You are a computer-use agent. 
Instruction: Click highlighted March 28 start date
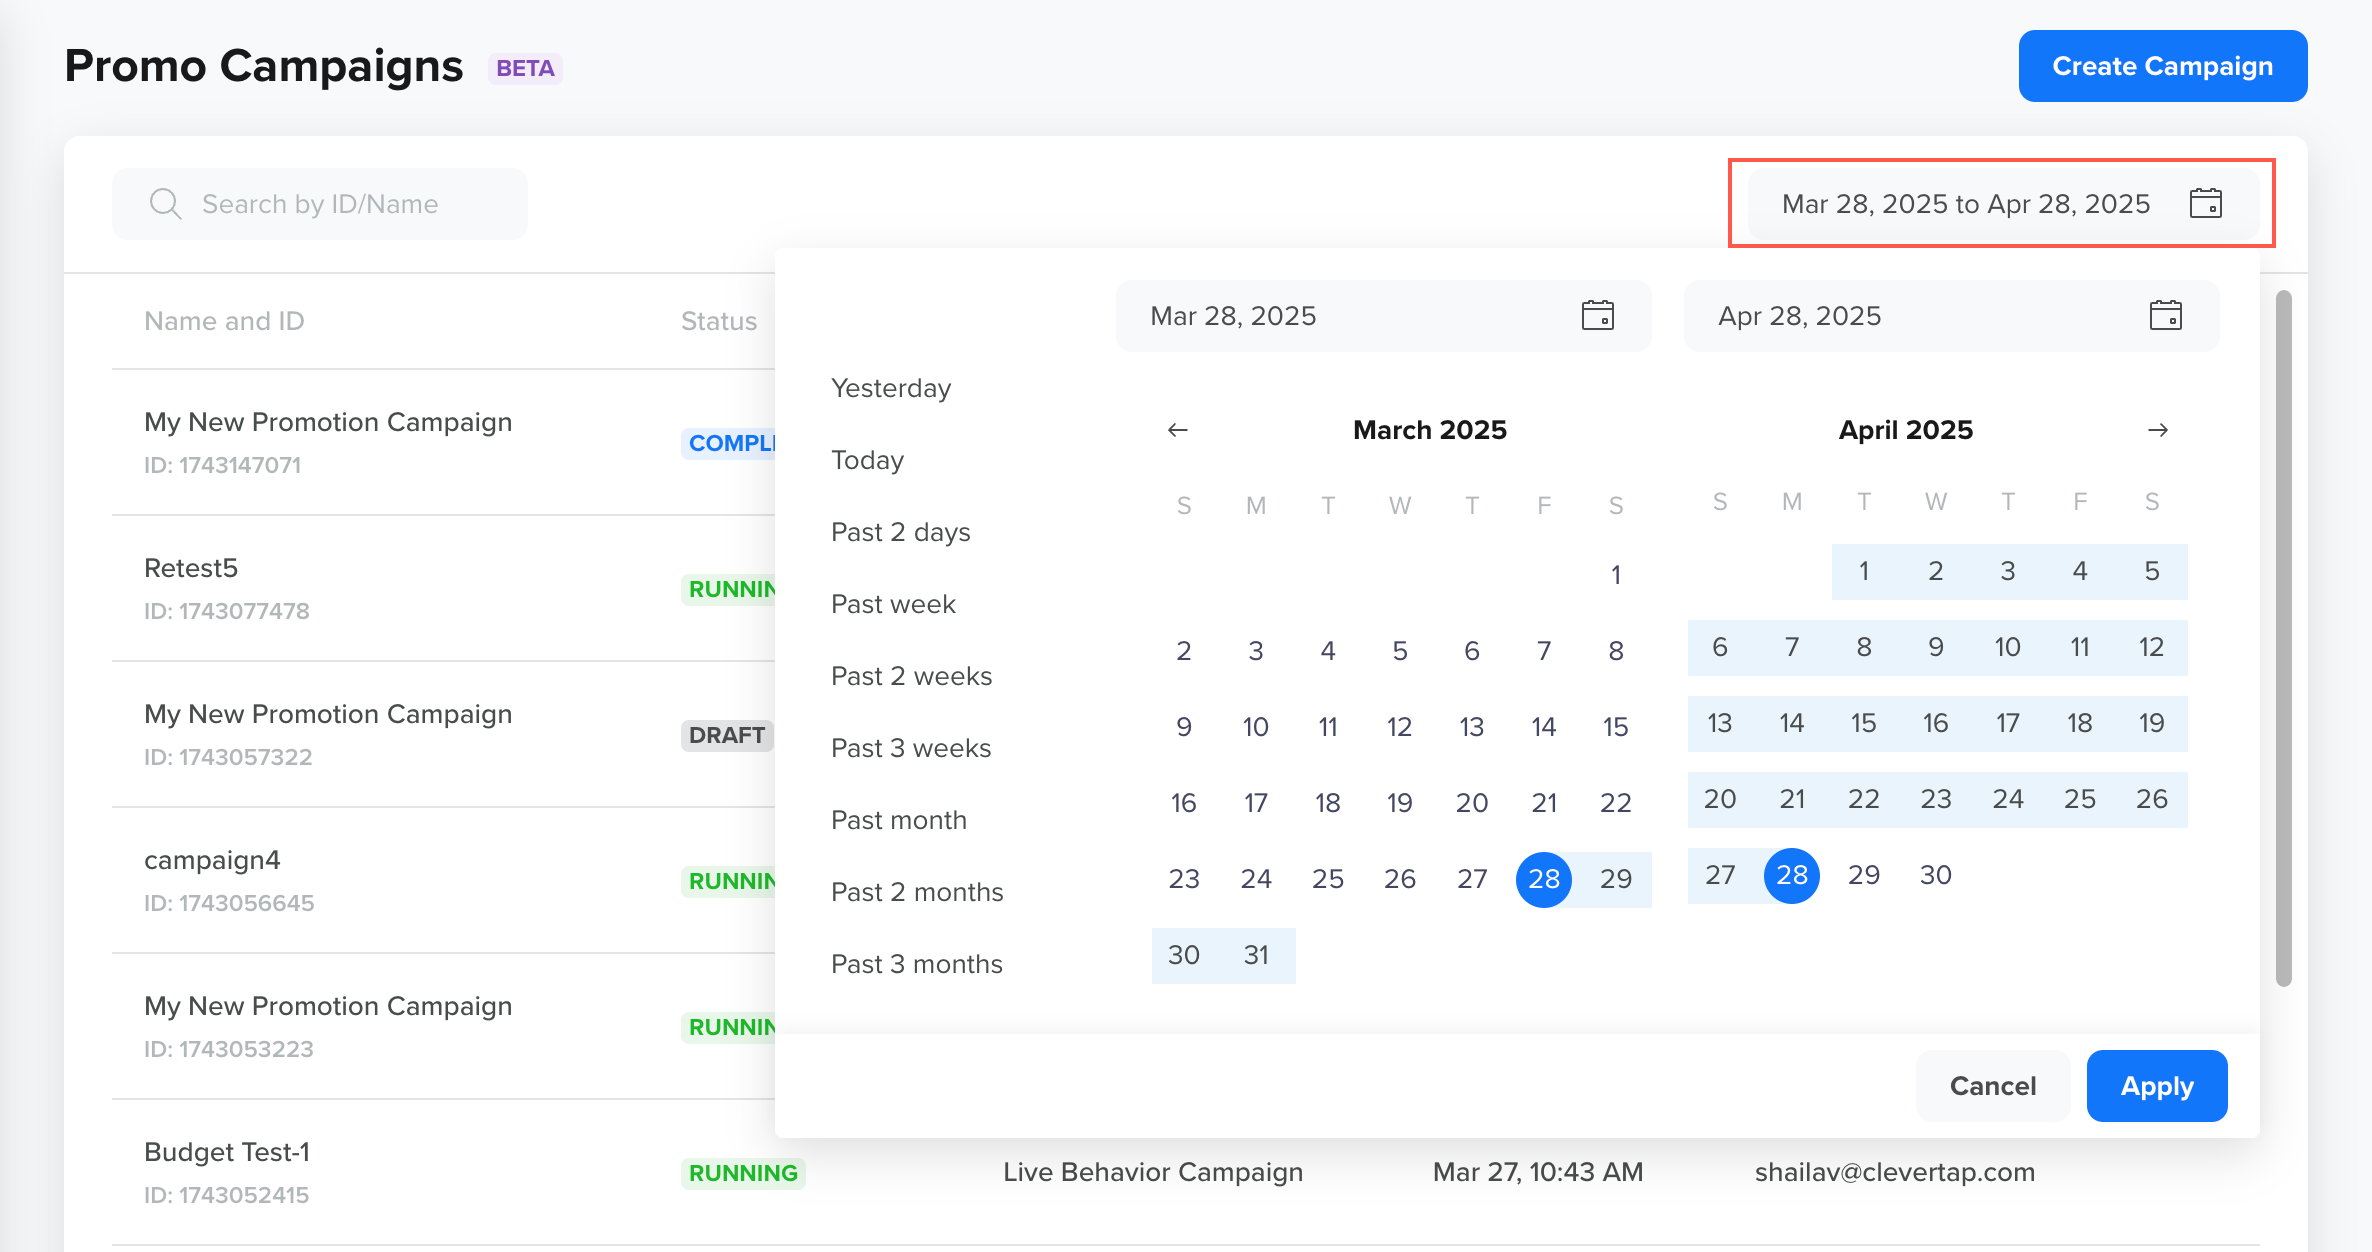pyautogui.click(x=1543, y=879)
